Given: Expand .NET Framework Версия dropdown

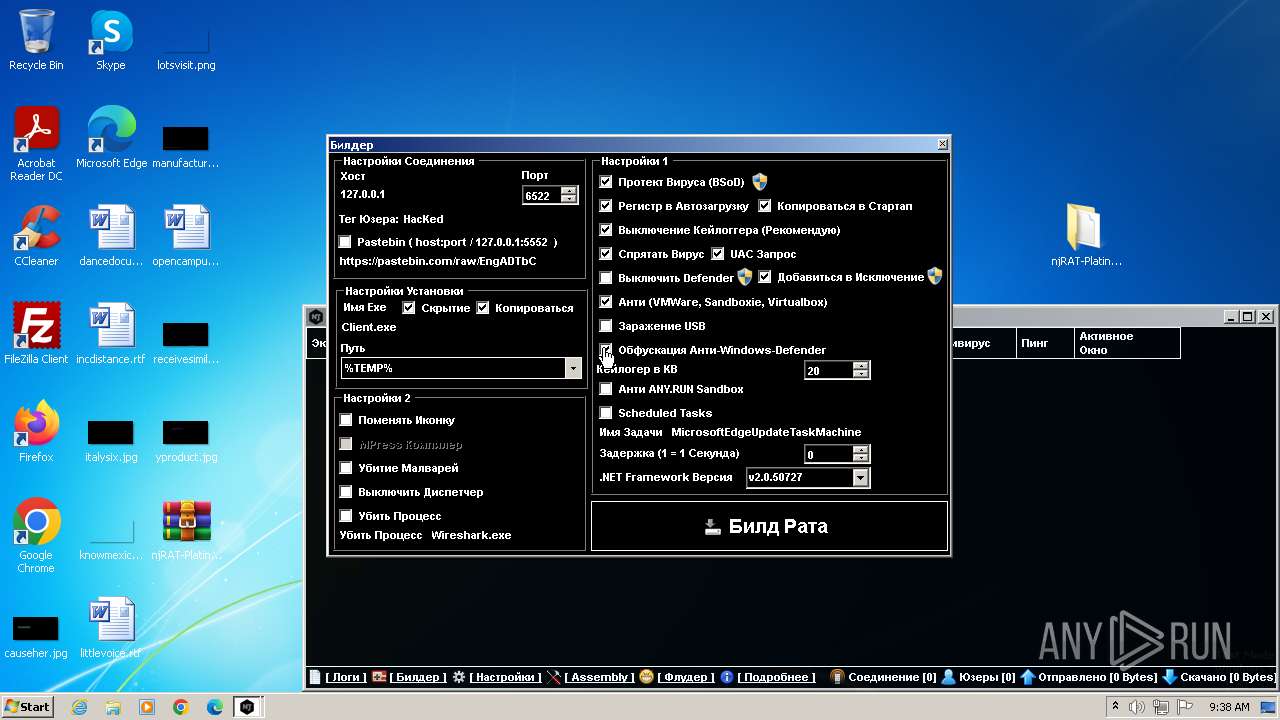Looking at the screenshot, I should click(860, 478).
